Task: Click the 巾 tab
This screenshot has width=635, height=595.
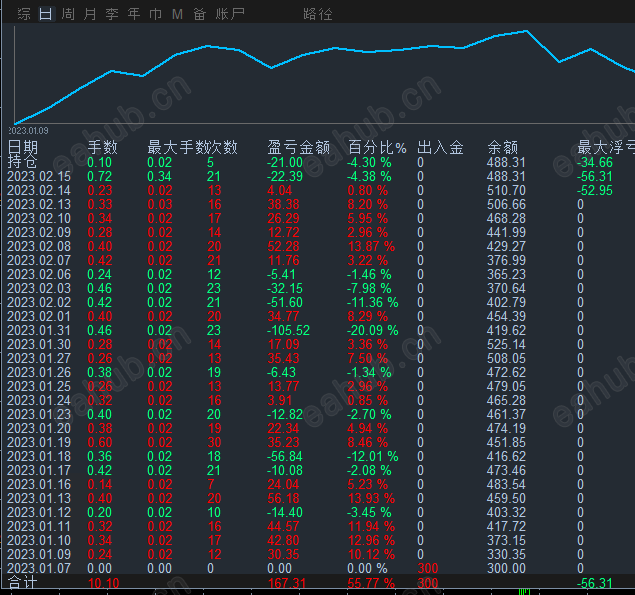Action: click(155, 14)
